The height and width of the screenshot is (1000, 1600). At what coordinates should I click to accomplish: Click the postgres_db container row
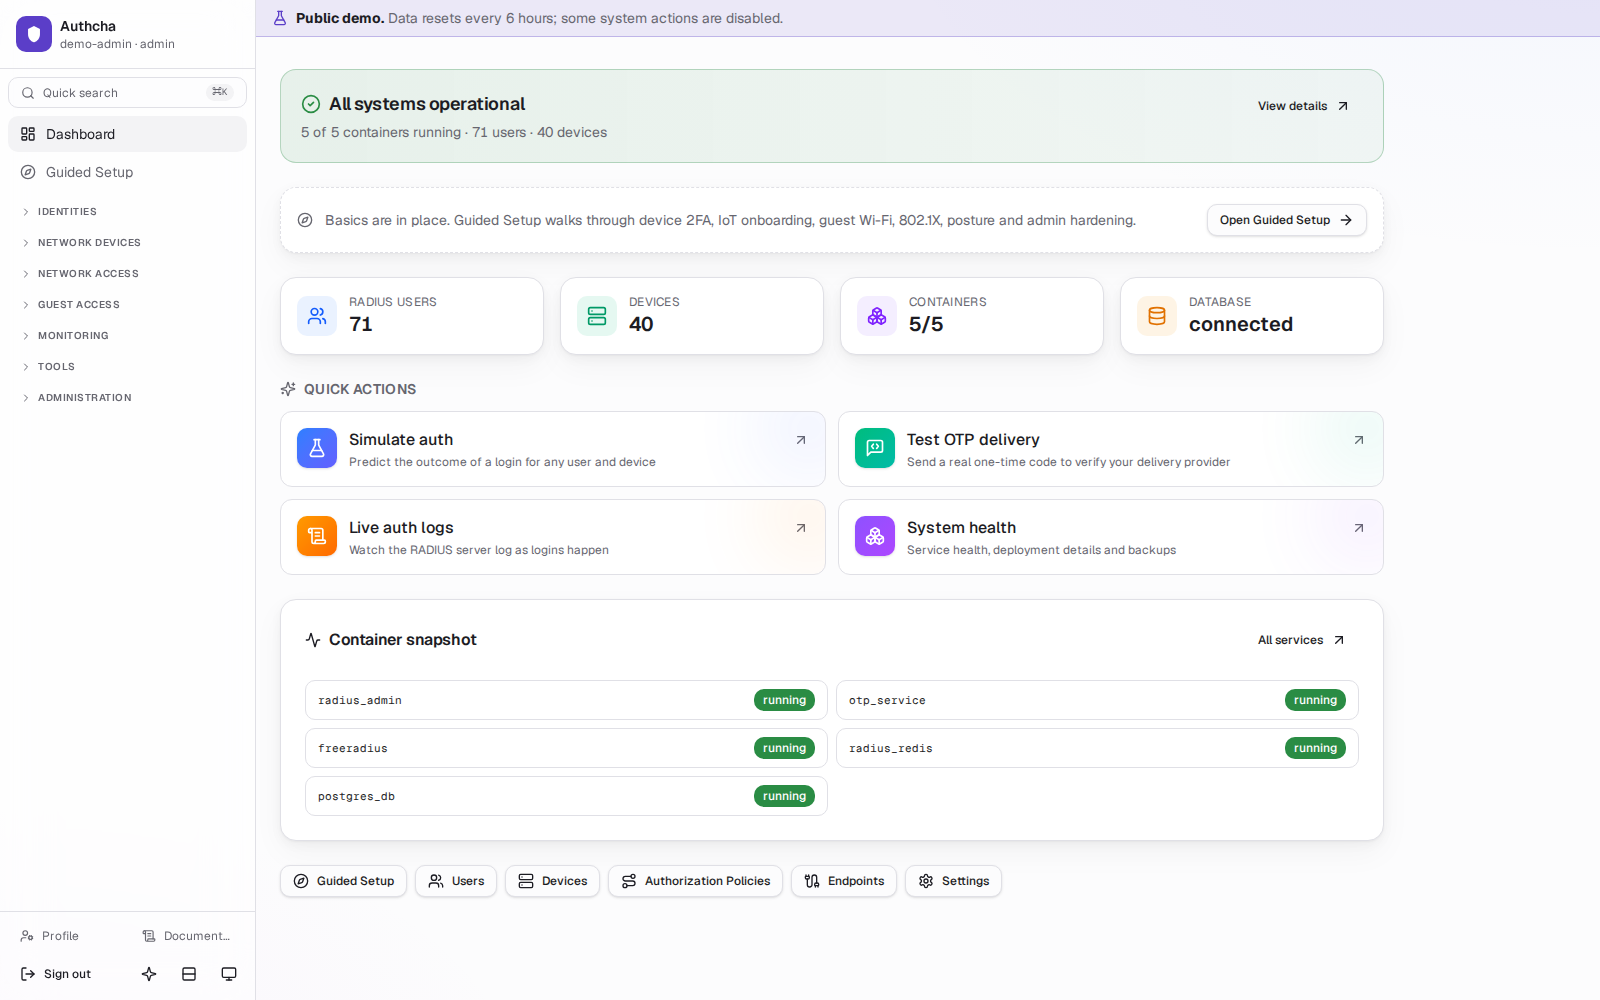coord(566,796)
